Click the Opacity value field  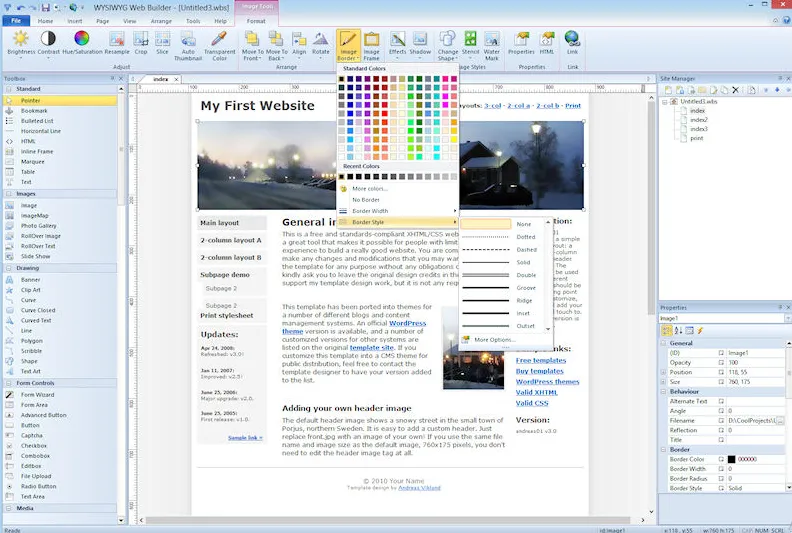tap(756, 363)
